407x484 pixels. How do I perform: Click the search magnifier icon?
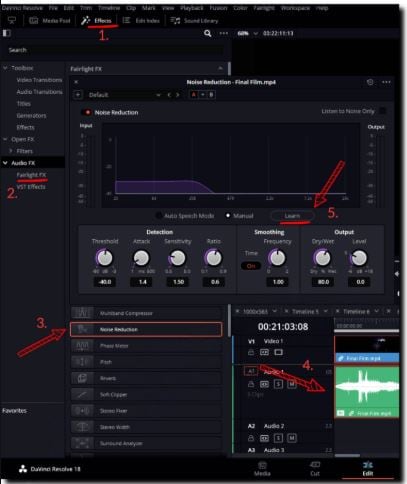tap(208, 33)
